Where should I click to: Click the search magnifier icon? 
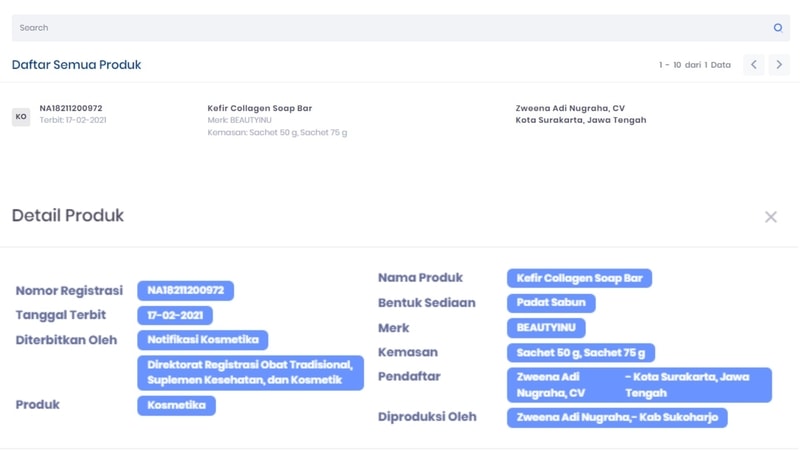778,28
